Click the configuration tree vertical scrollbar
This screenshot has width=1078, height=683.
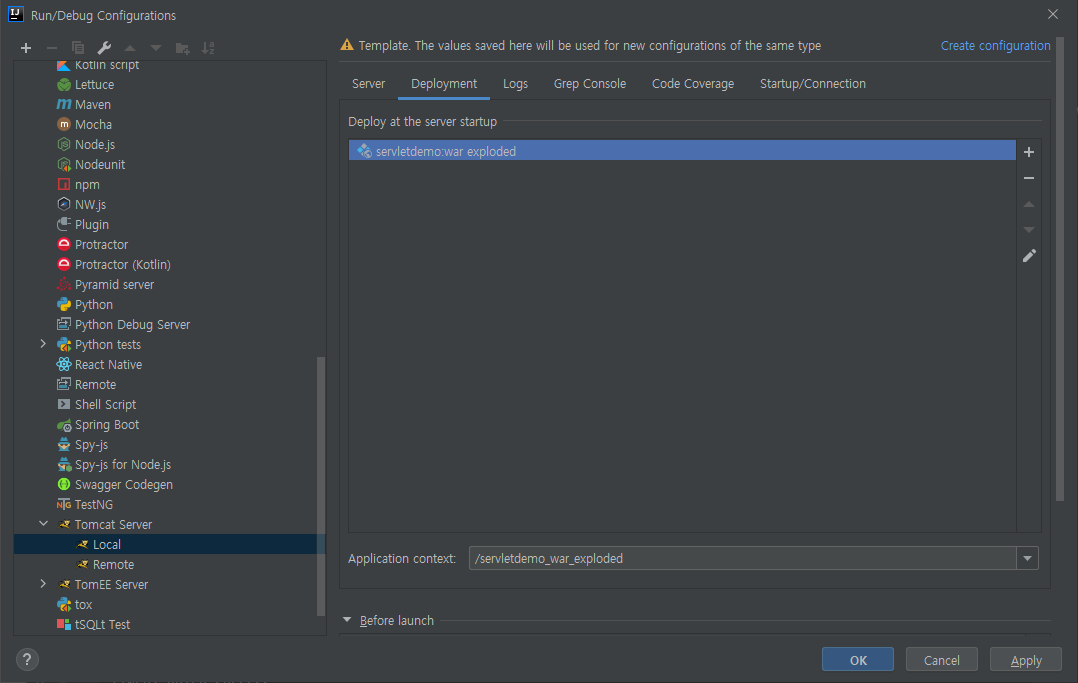tap(320, 486)
